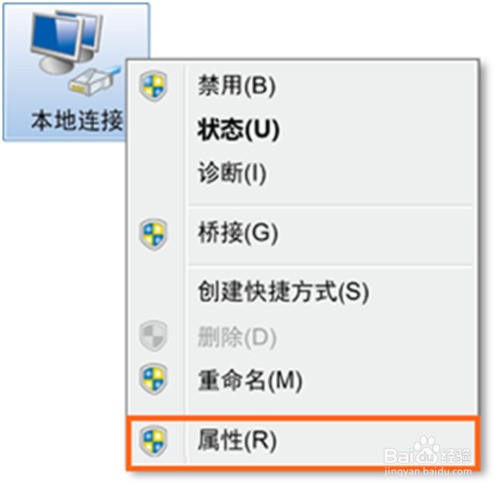Click the greyed shield icon beside 删除(D)
This screenshot has height=489, width=500.
tap(153, 336)
